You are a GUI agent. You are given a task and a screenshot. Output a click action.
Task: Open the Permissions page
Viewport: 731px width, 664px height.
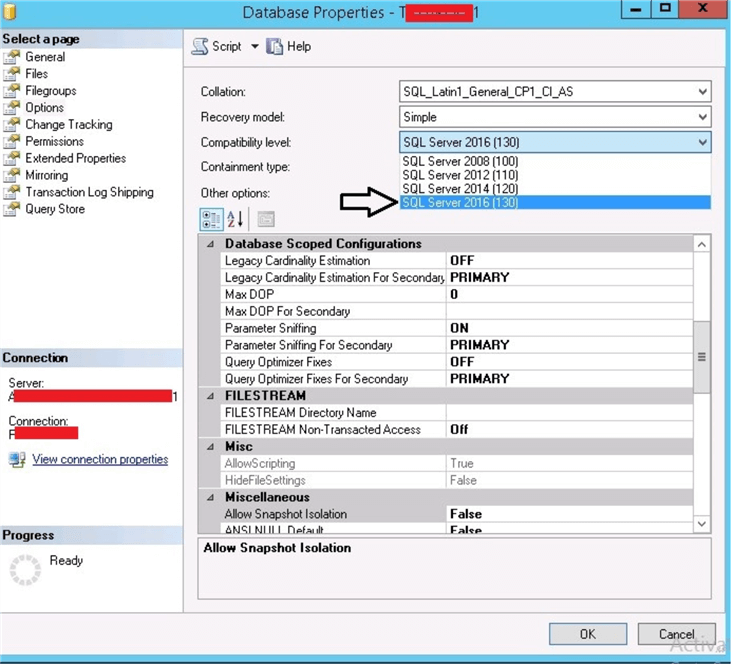[54, 142]
